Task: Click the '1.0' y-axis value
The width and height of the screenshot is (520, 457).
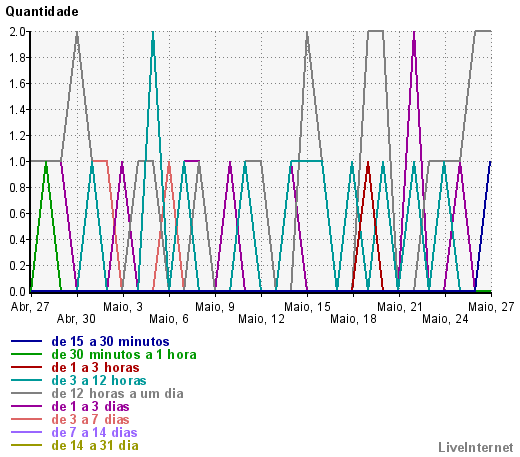Action: 18,162
